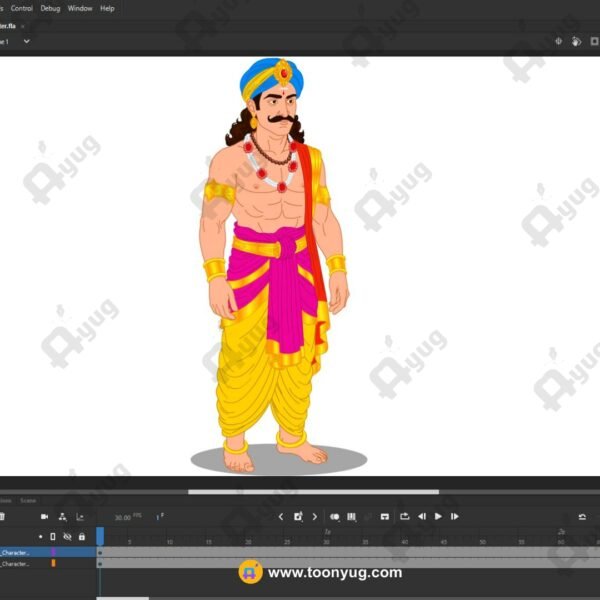Close the .fla document tab
Image resolution: width=600 pixels, height=600 pixels.
[x=23, y=26]
